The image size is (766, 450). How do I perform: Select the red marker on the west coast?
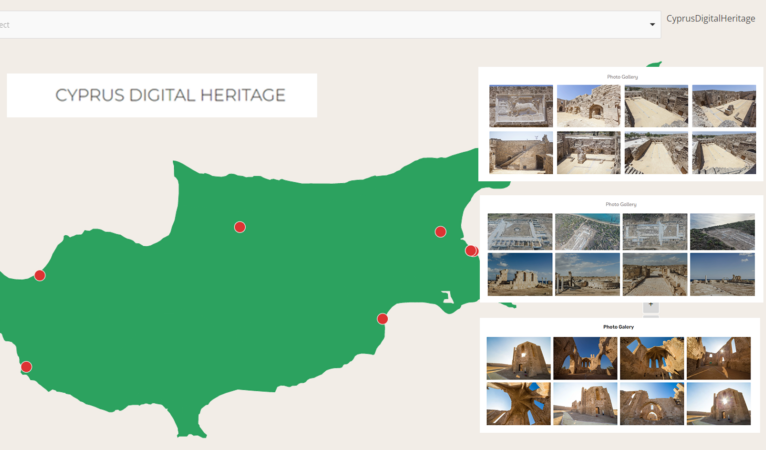coord(40,276)
